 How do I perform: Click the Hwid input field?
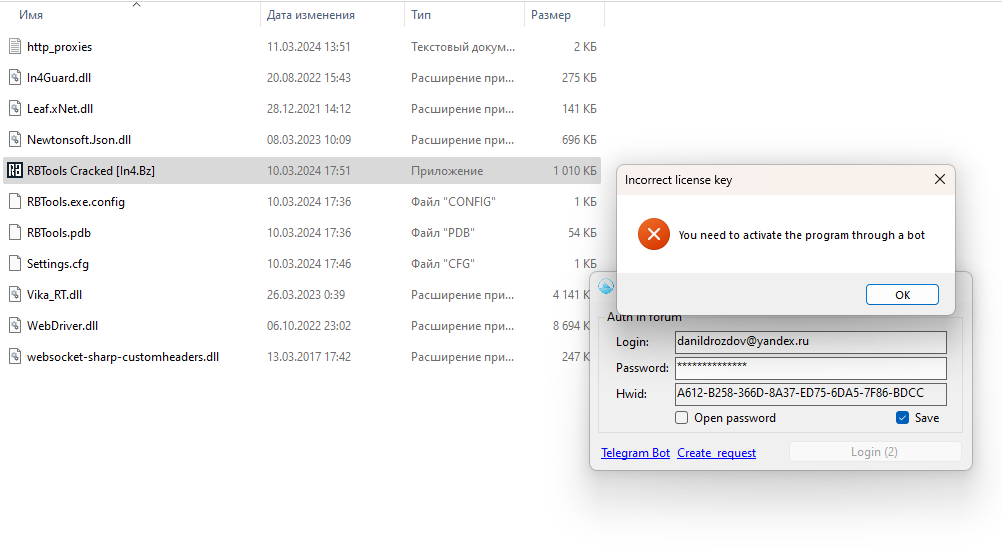tap(810, 394)
